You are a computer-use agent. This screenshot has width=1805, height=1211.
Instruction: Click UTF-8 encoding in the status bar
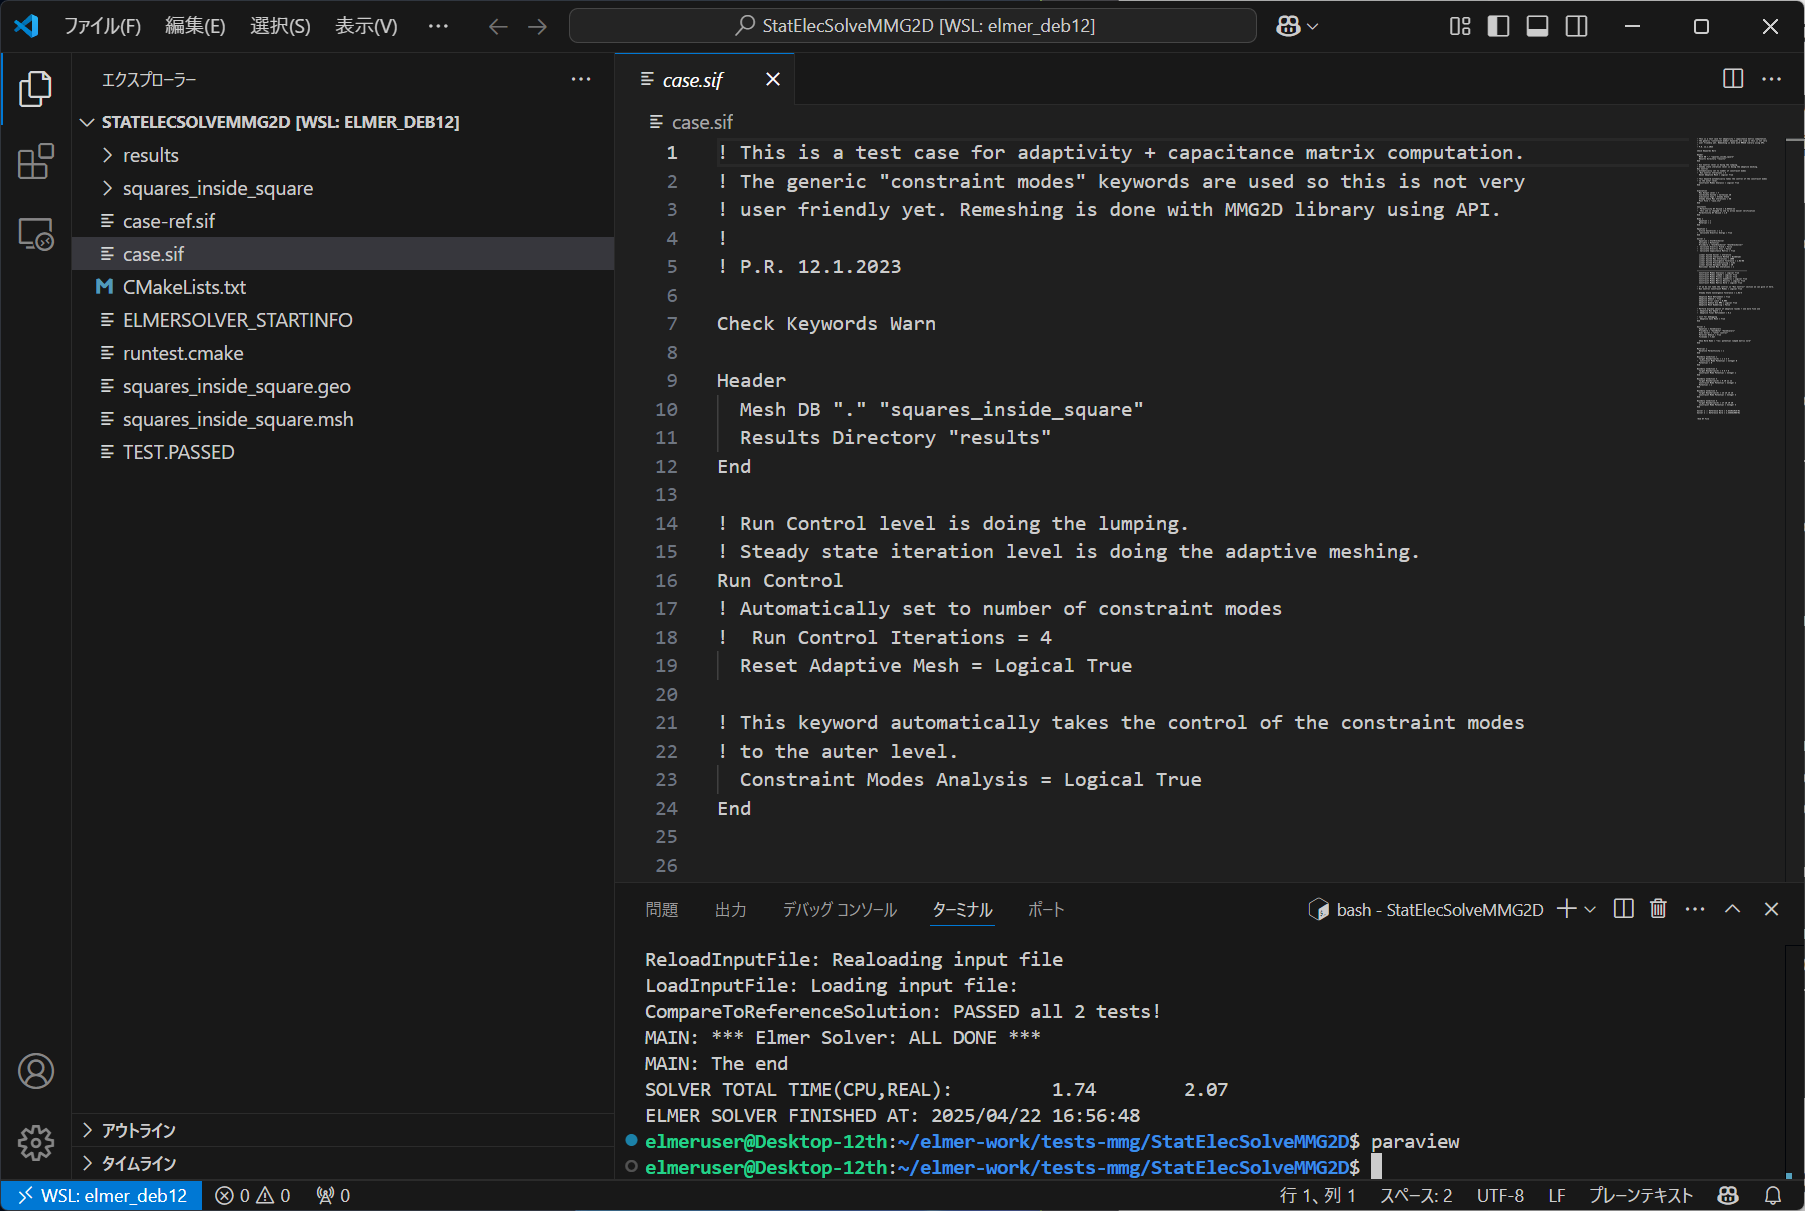(x=1499, y=1194)
